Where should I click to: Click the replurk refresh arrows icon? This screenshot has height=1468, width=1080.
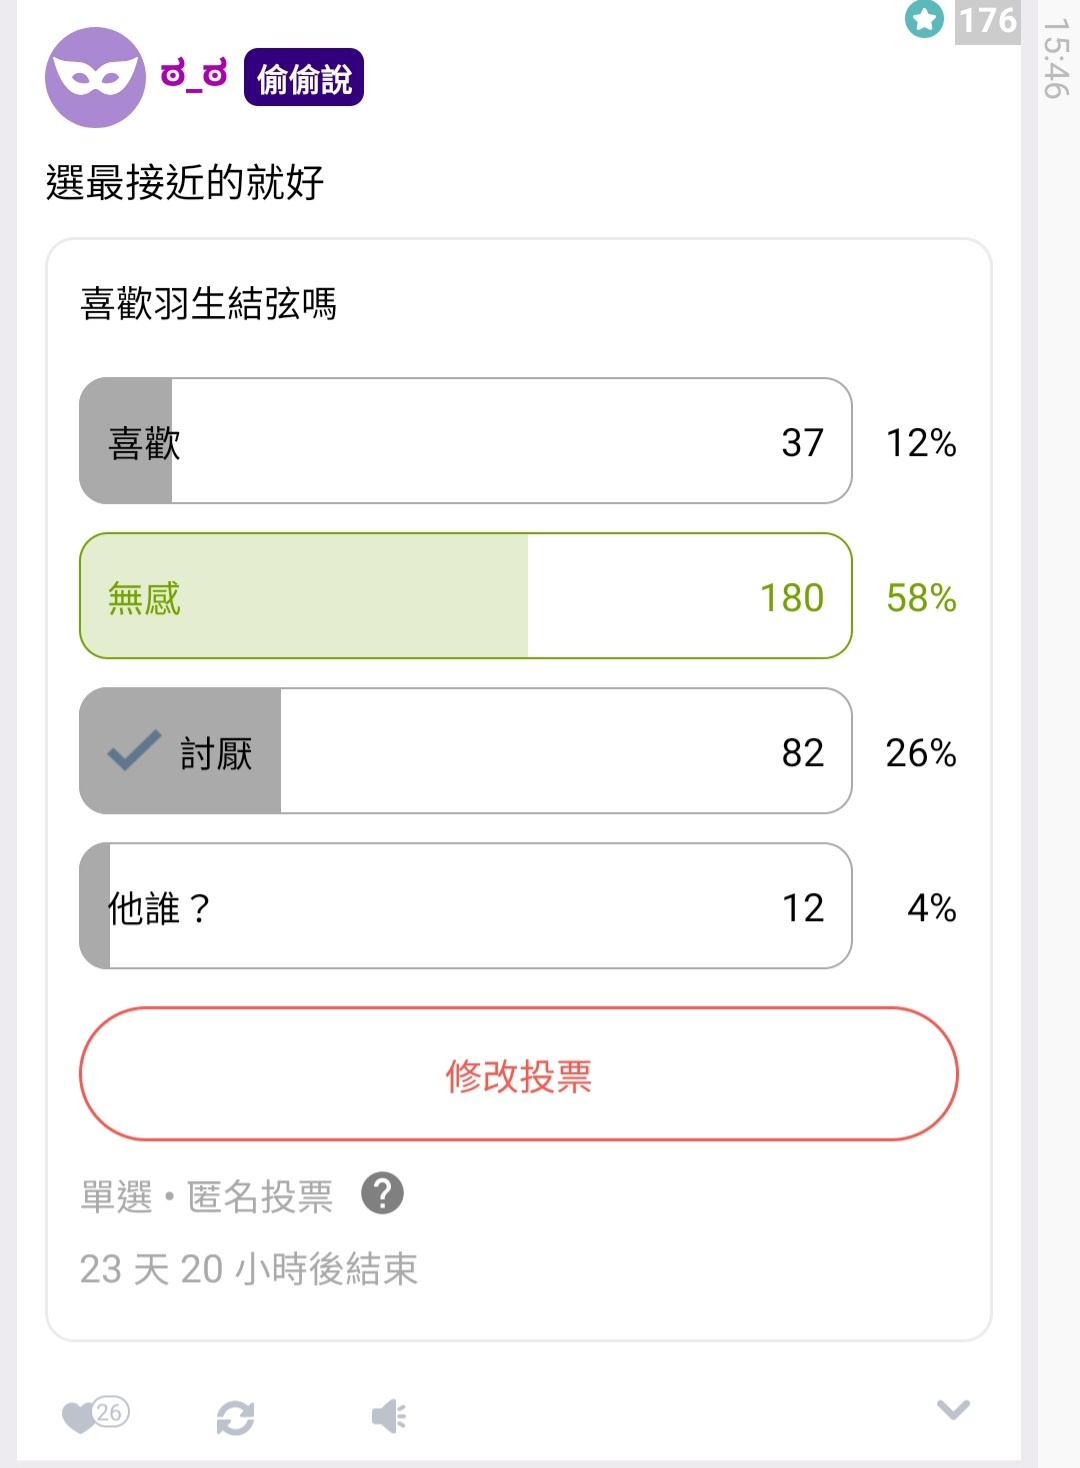tap(235, 1417)
